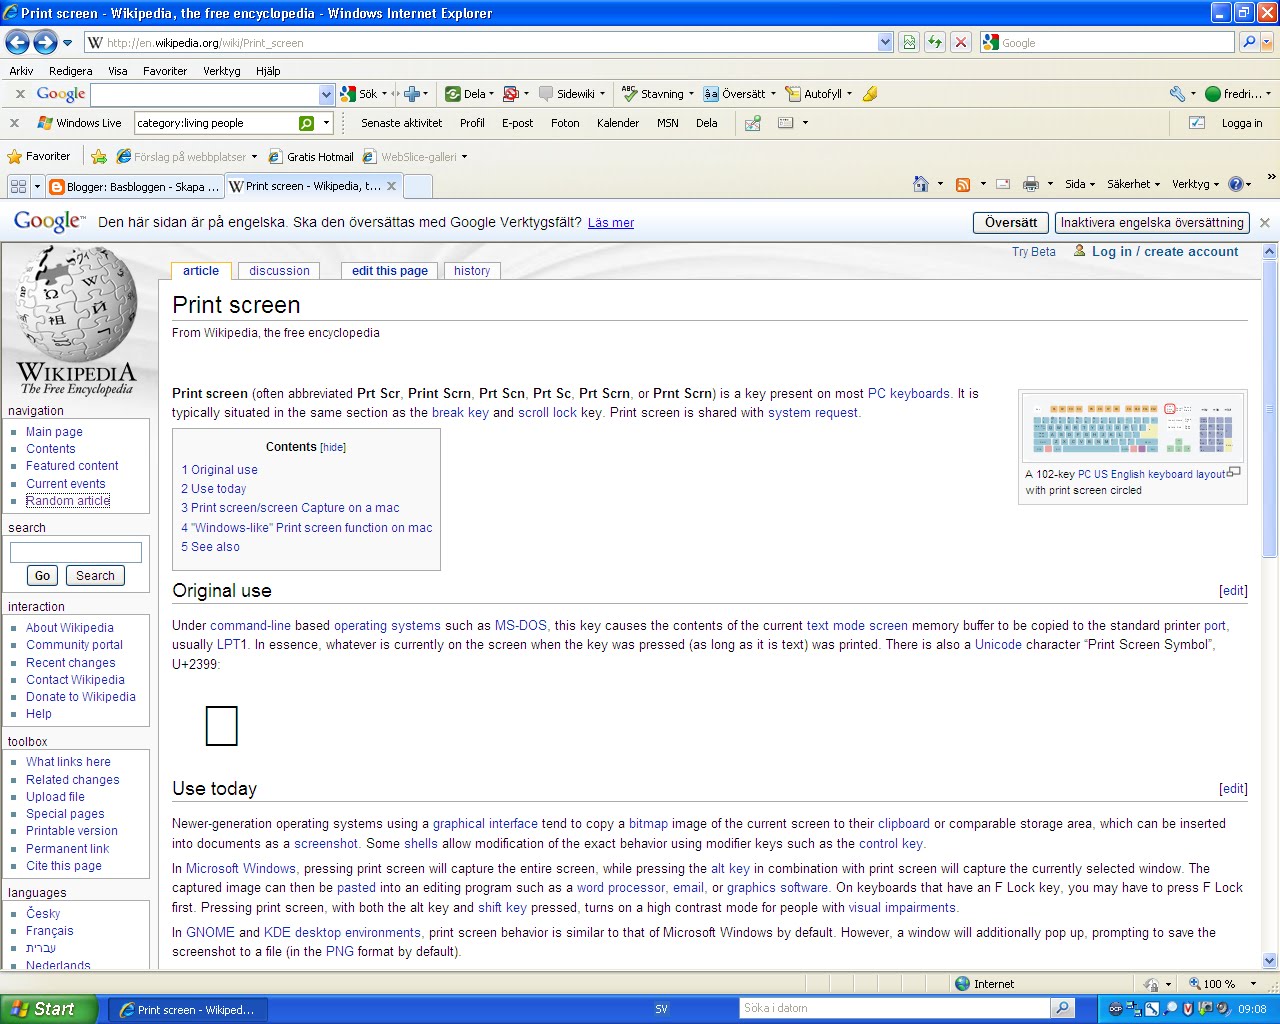
Task: Open Google Toolbar wrench settings
Action: click(x=1177, y=94)
